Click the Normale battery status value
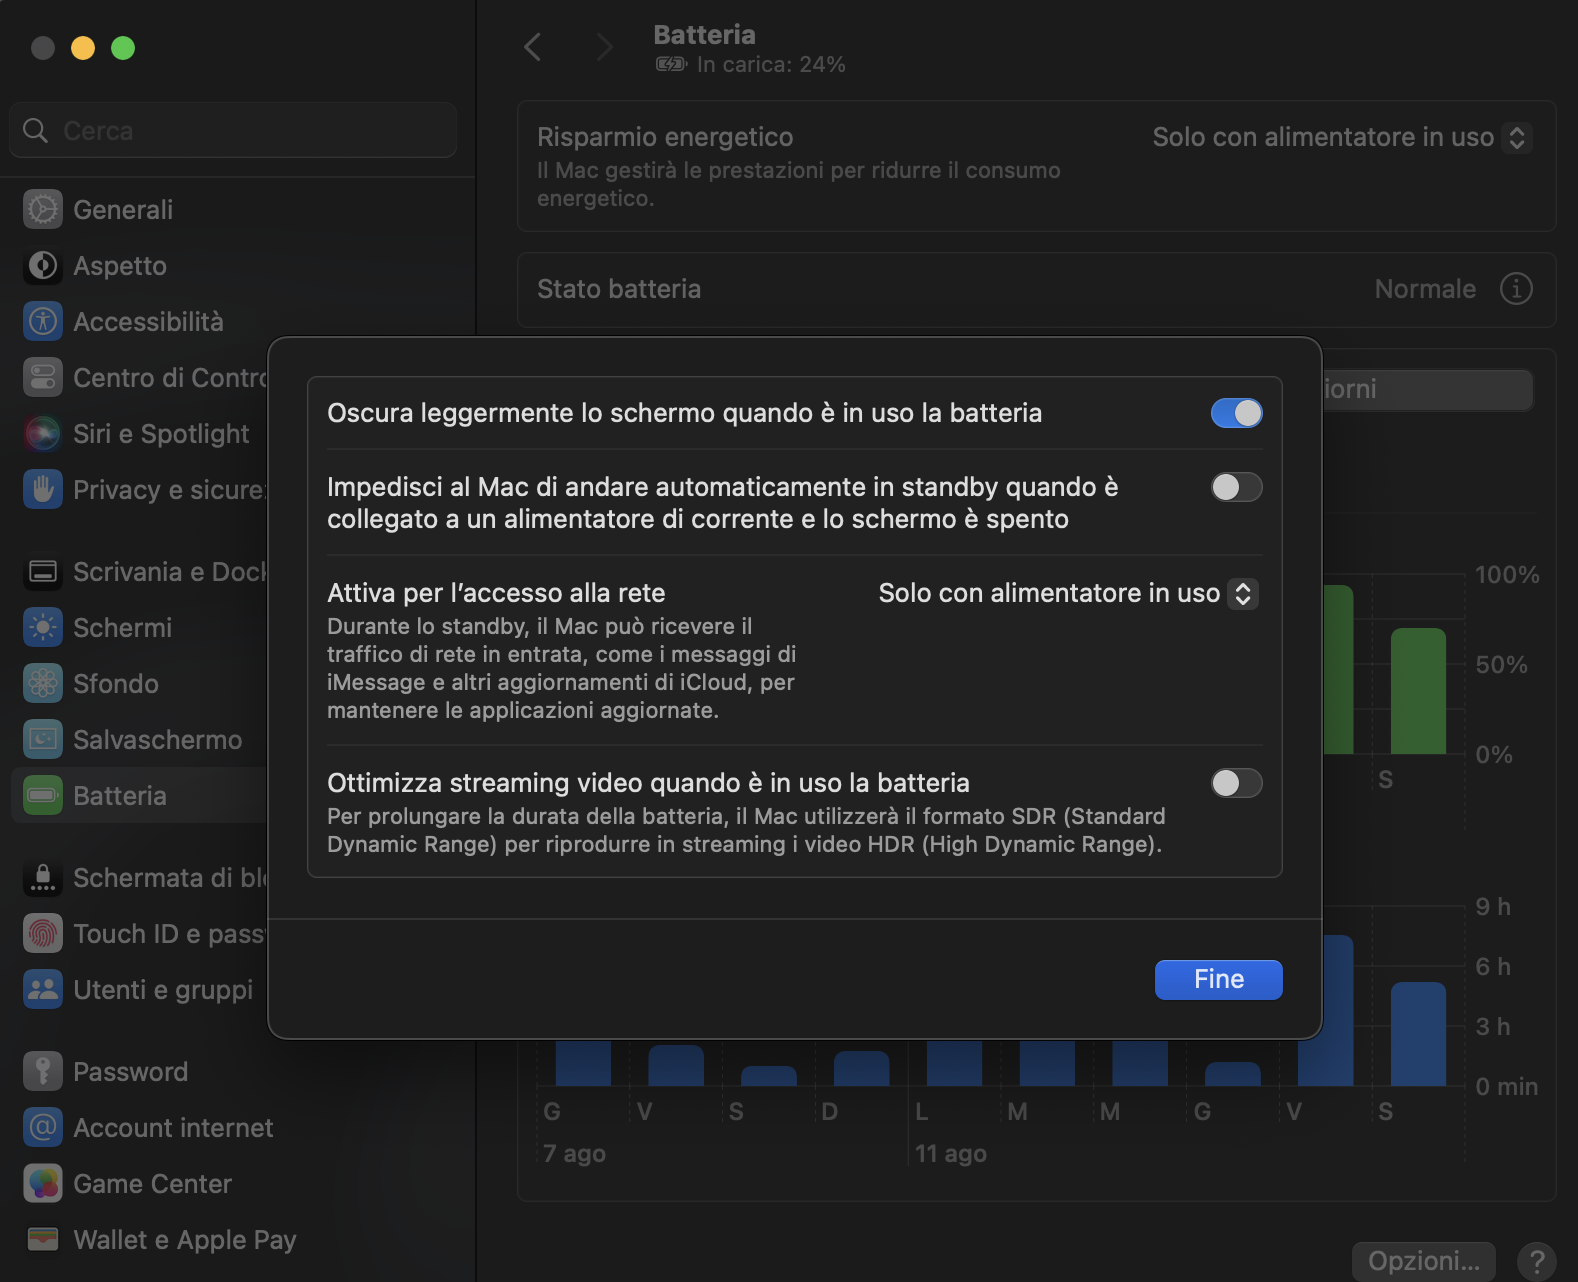Screen dimensions: 1578x1282 pyautogui.click(x=1425, y=289)
